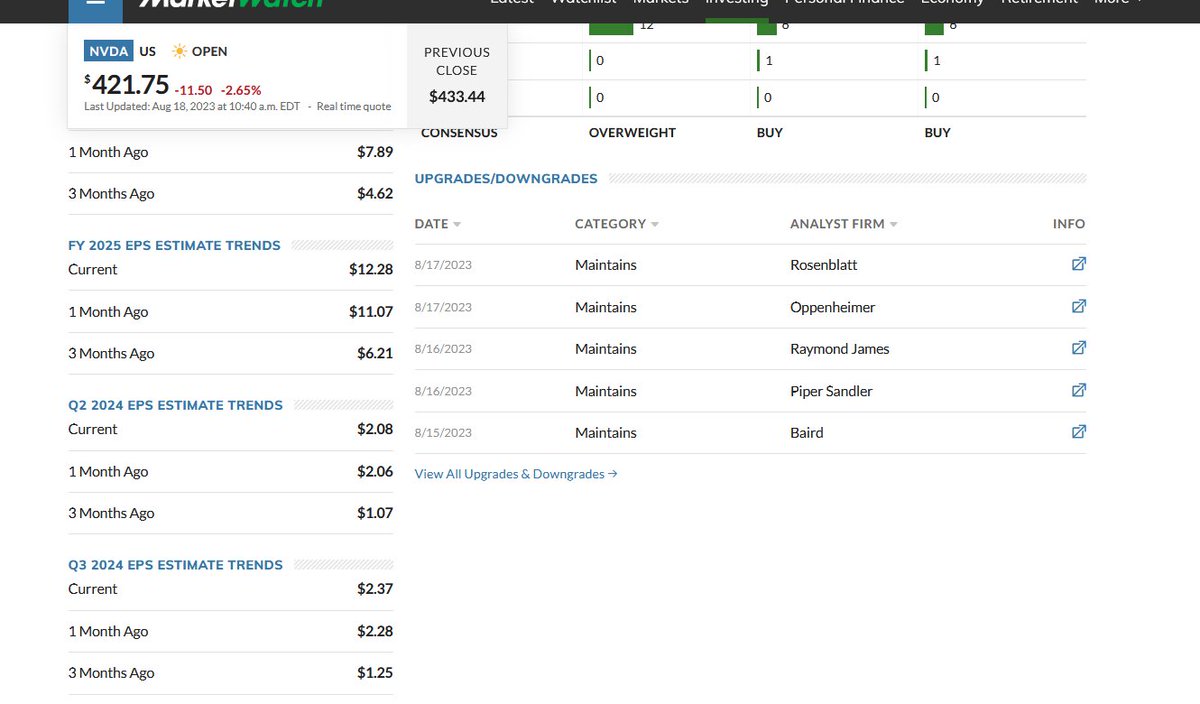Click the $433.44 previous close value
The height and width of the screenshot is (704, 1200).
coord(457,97)
